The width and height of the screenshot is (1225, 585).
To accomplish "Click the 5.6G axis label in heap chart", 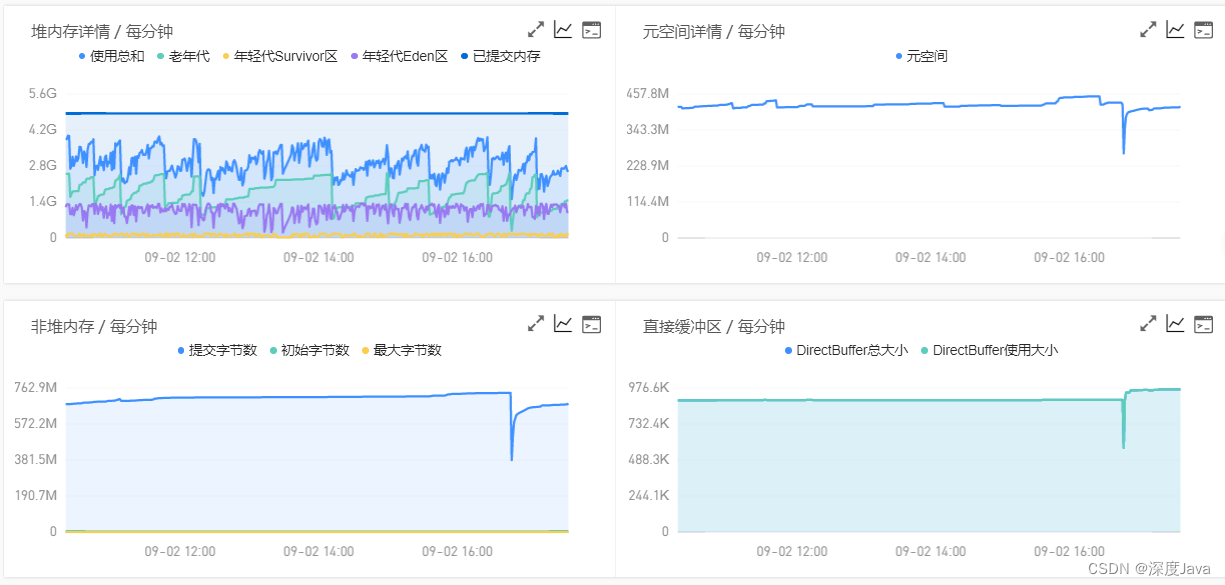I will (x=42, y=93).
